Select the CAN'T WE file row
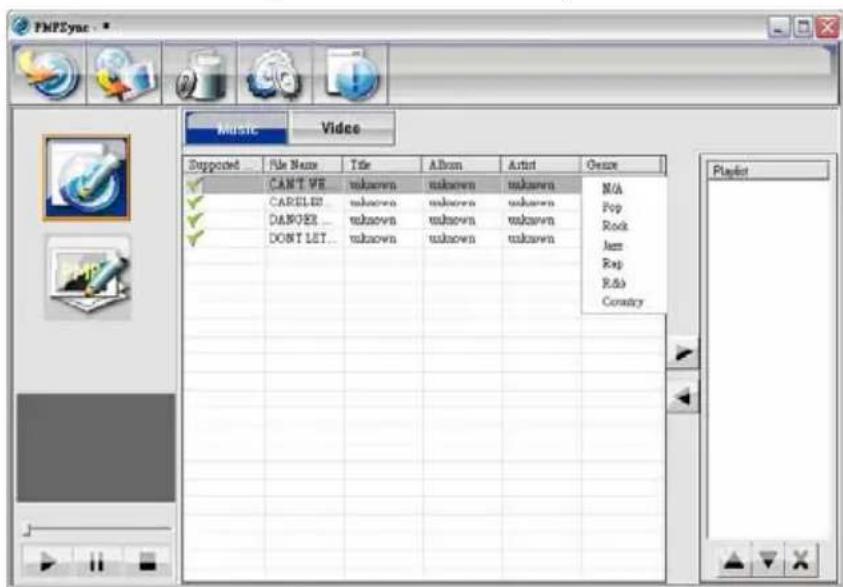The image size is (843, 587). coord(383,184)
